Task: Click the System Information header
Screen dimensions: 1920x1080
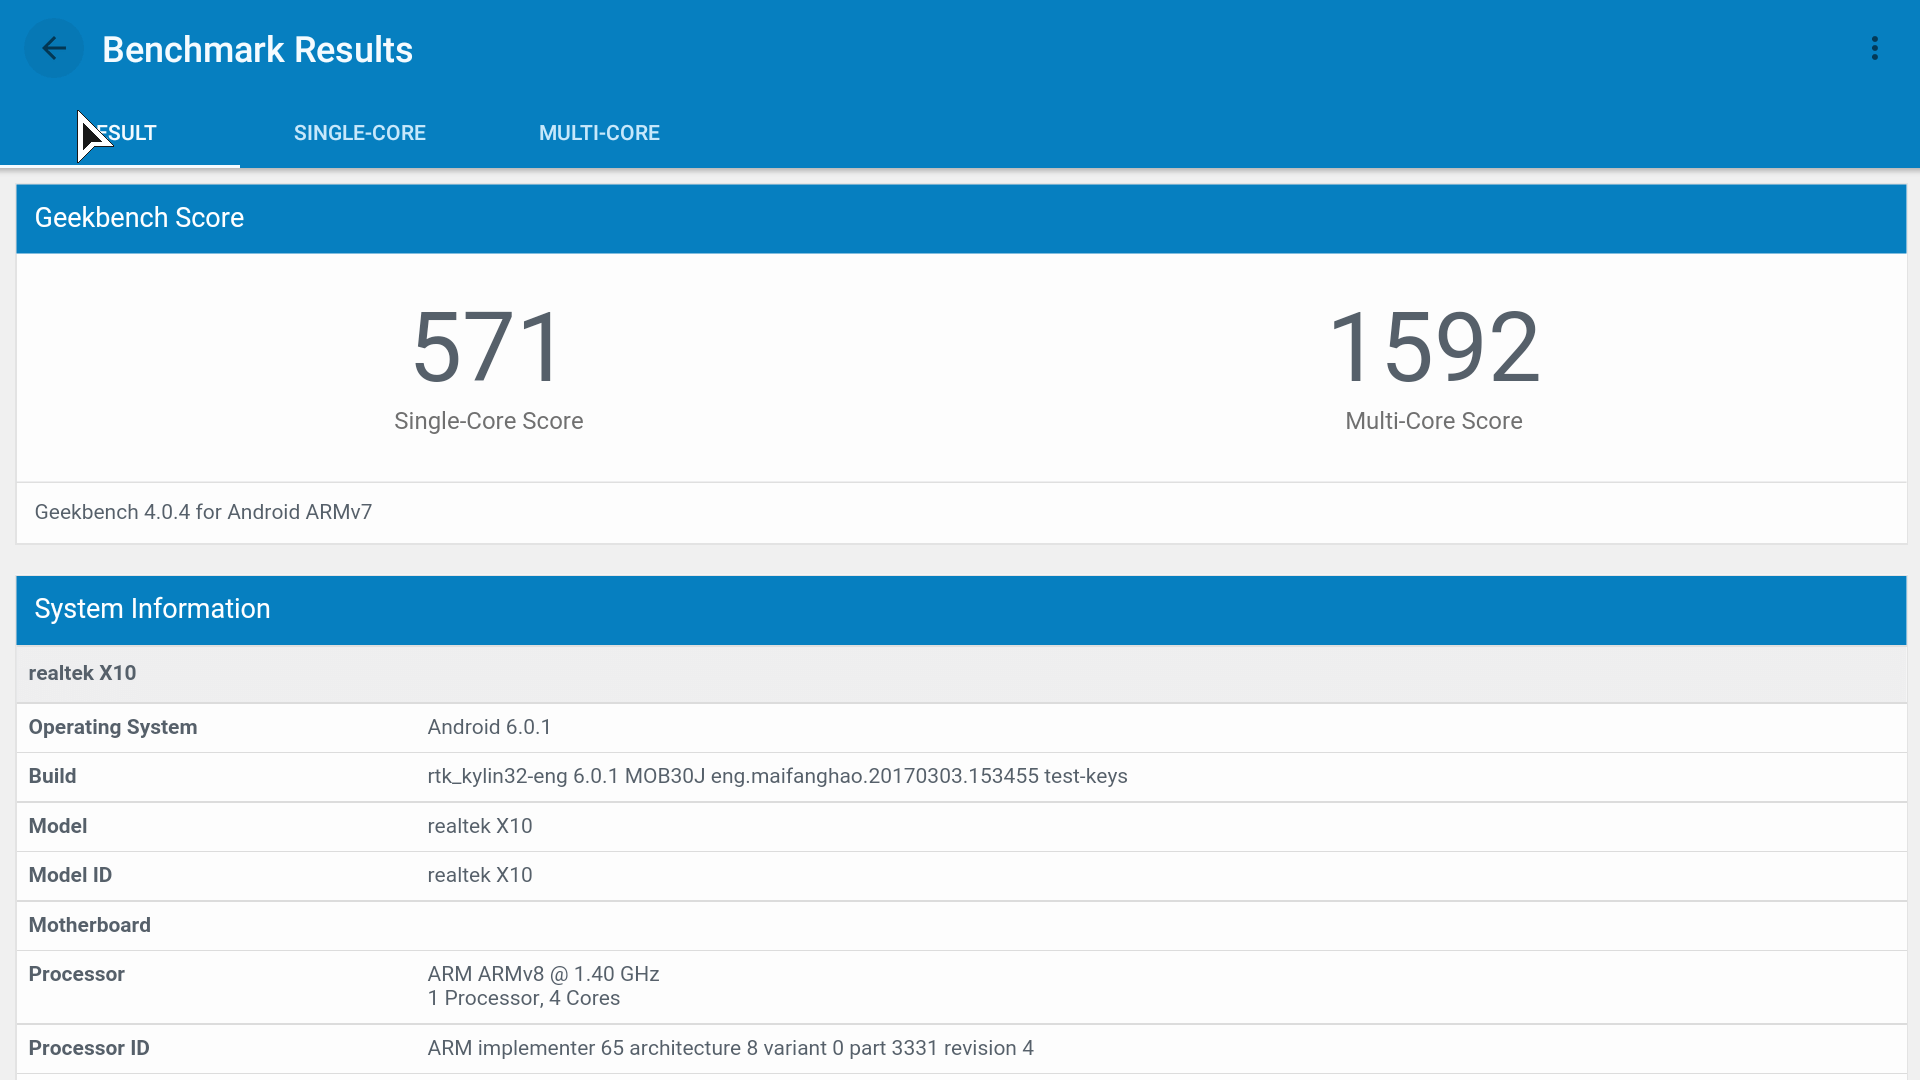Action: coord(961,609)
